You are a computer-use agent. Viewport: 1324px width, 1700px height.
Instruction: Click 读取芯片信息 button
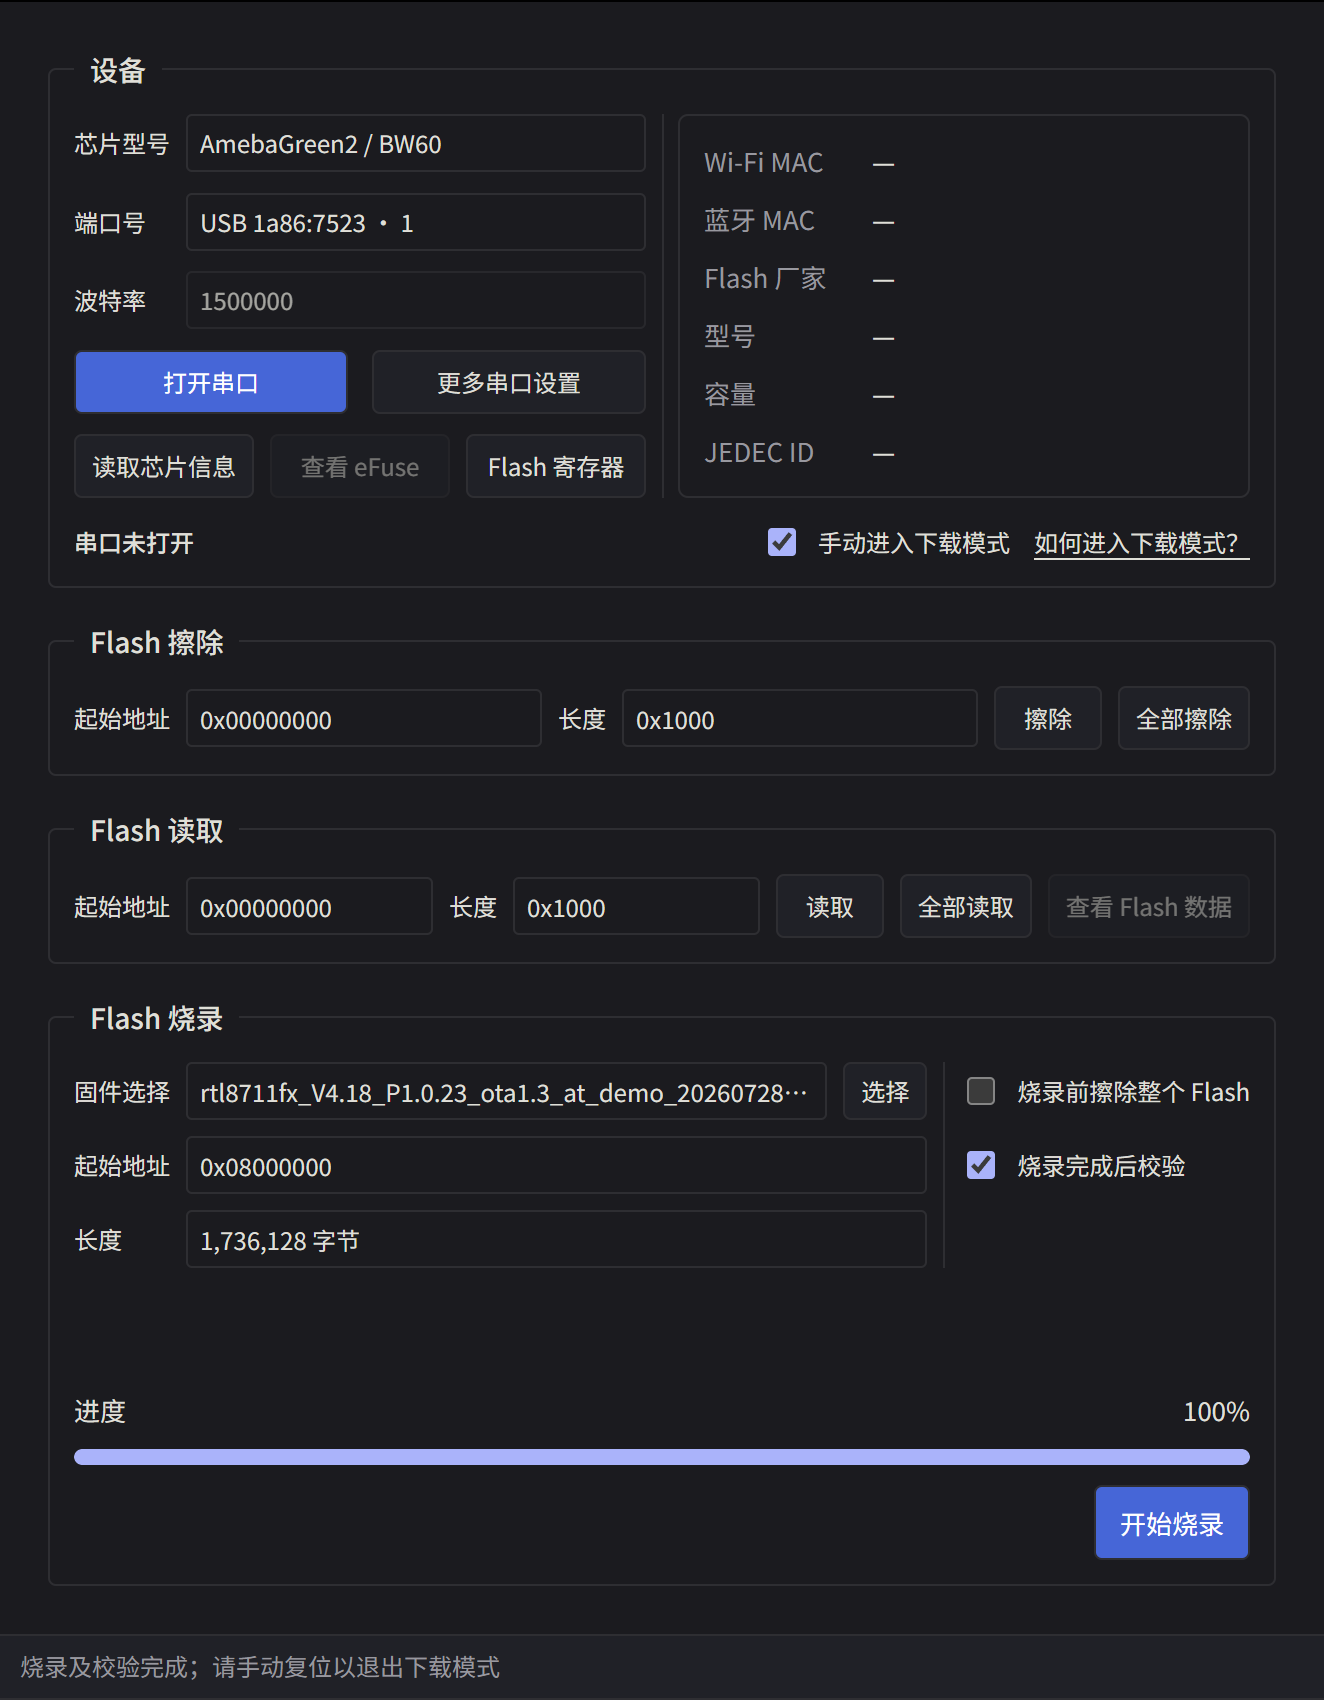pos(164,467)
